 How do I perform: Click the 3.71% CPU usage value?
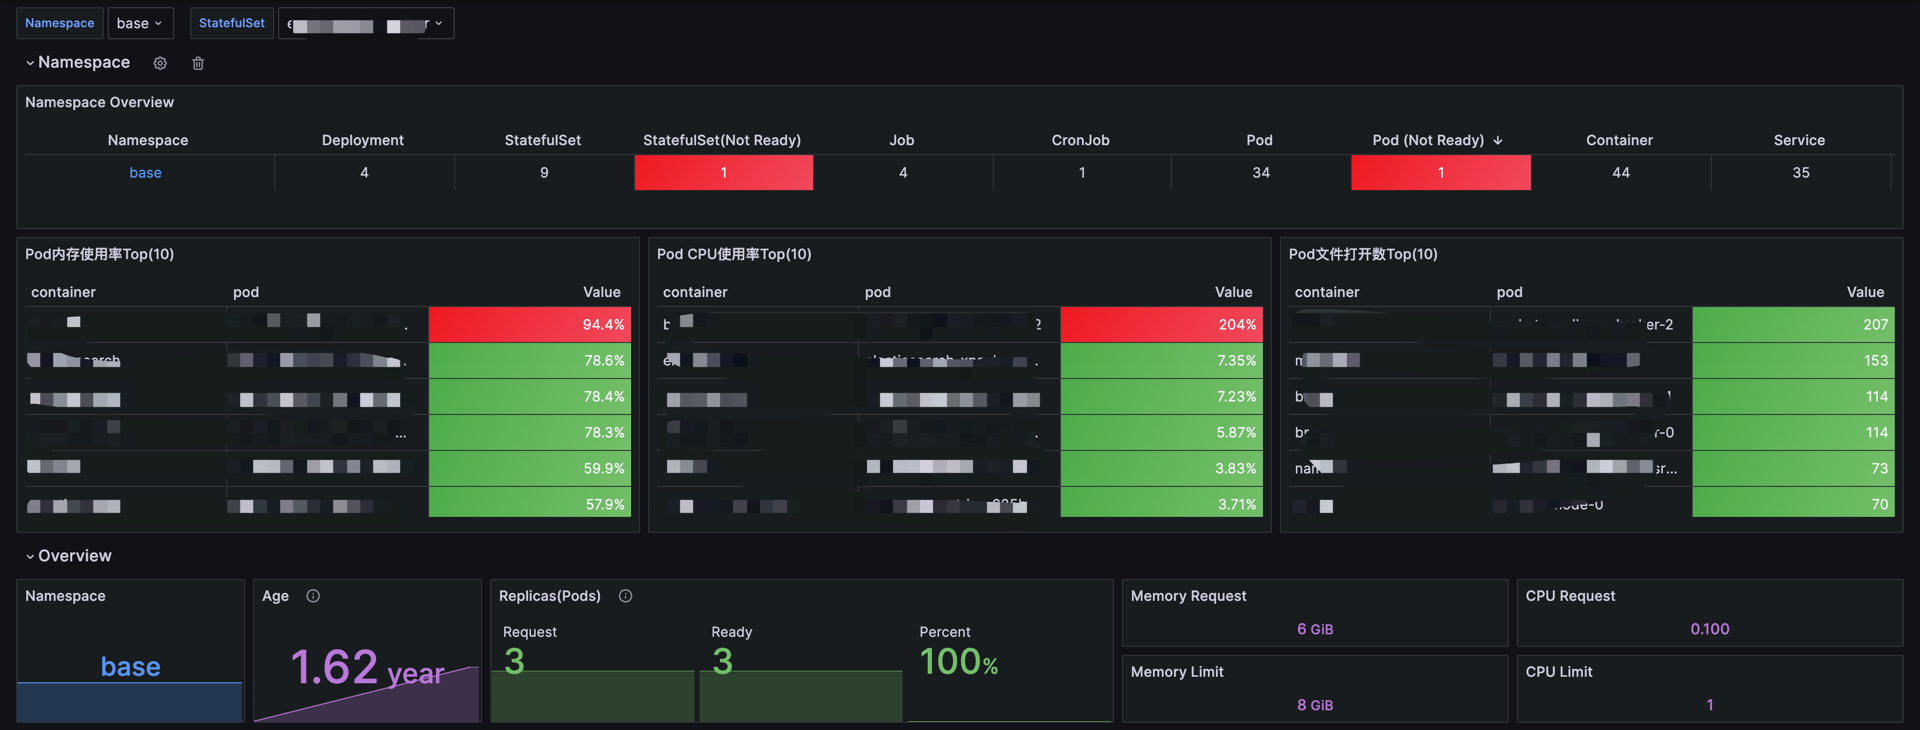(x=1236, y=504)
